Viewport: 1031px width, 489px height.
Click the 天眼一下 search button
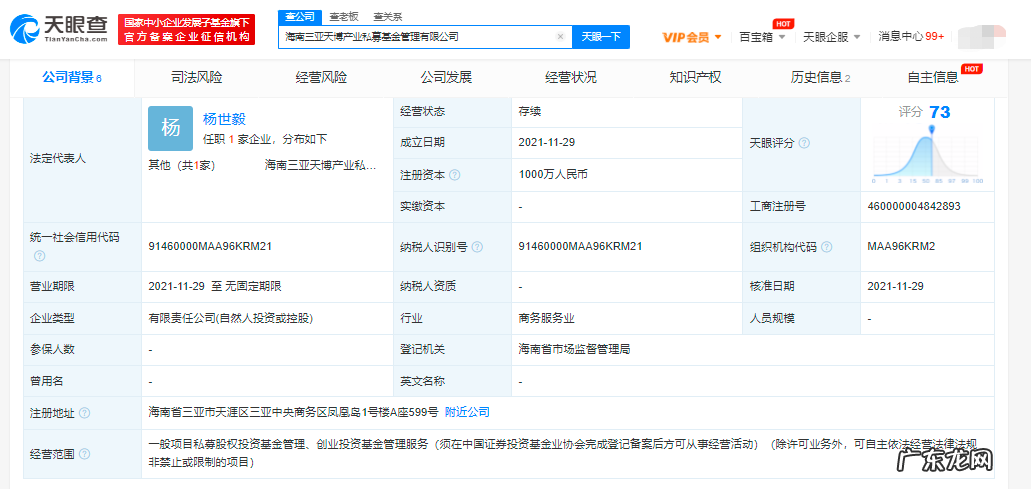[601, 37]
